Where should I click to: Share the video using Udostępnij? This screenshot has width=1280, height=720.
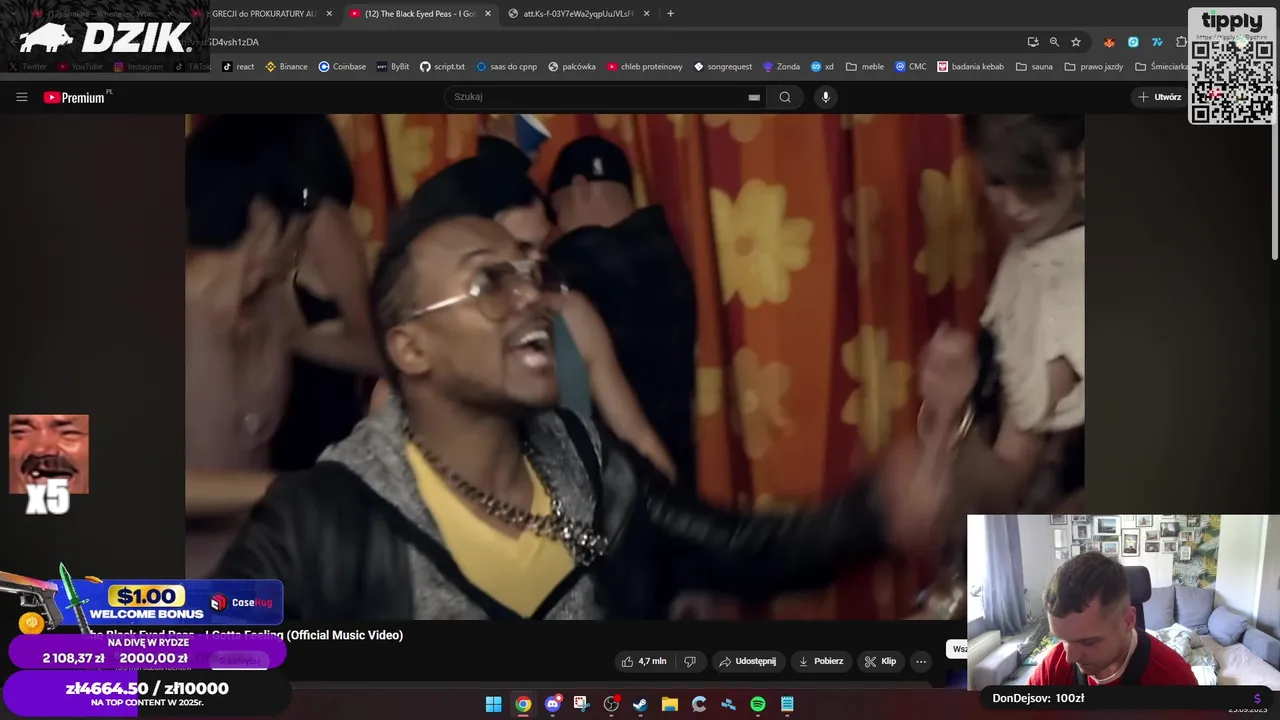747,661
